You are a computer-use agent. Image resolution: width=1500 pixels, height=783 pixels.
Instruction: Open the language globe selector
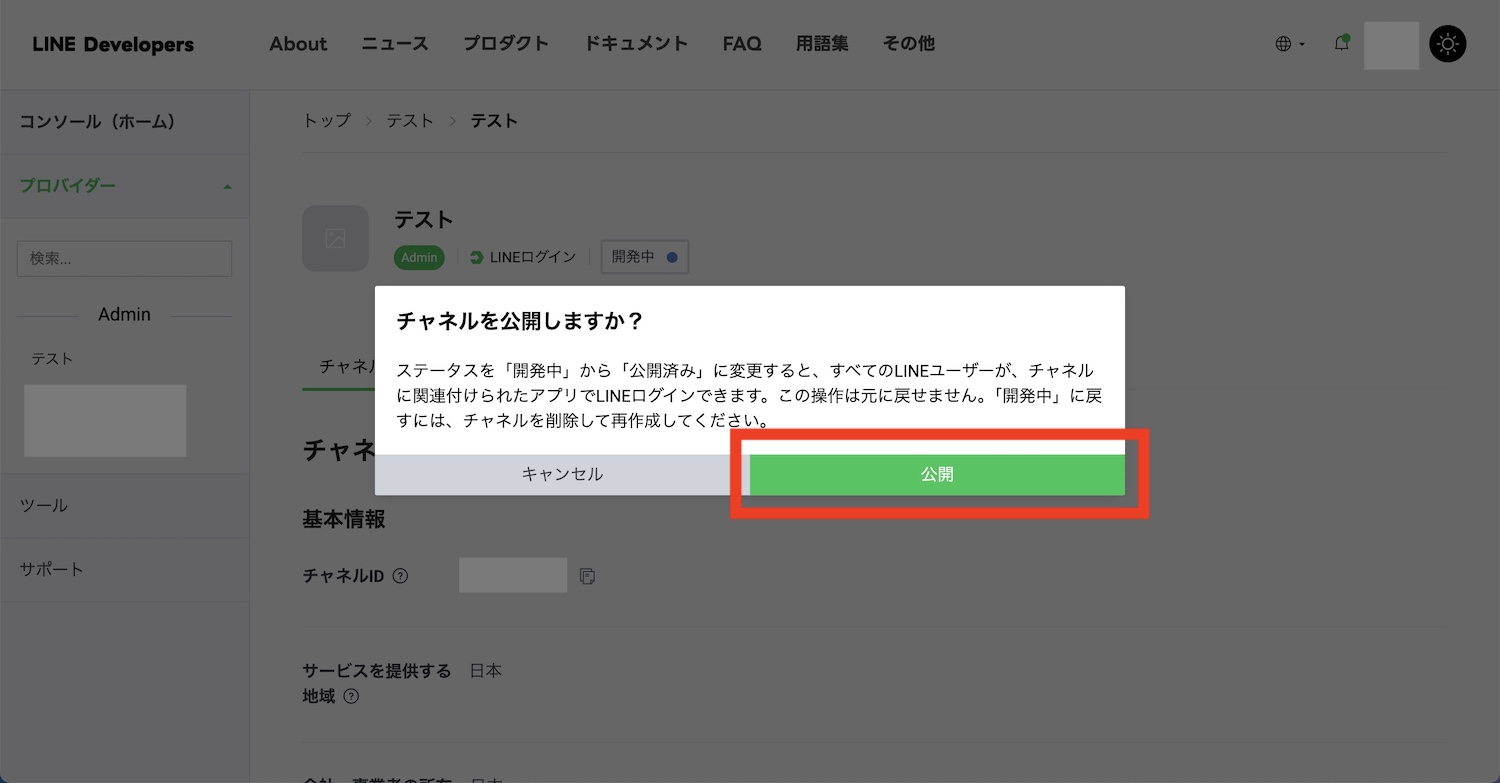(1290, 44)
